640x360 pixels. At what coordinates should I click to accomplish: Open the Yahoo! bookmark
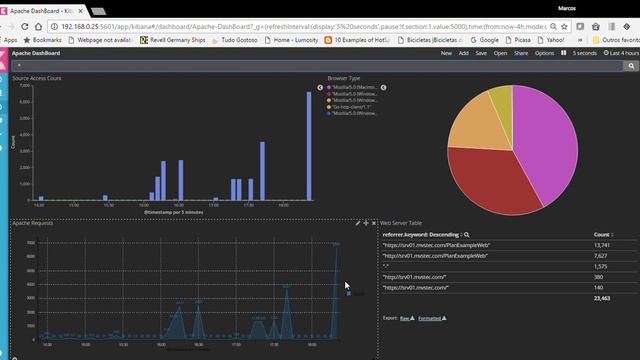point(551,40)
